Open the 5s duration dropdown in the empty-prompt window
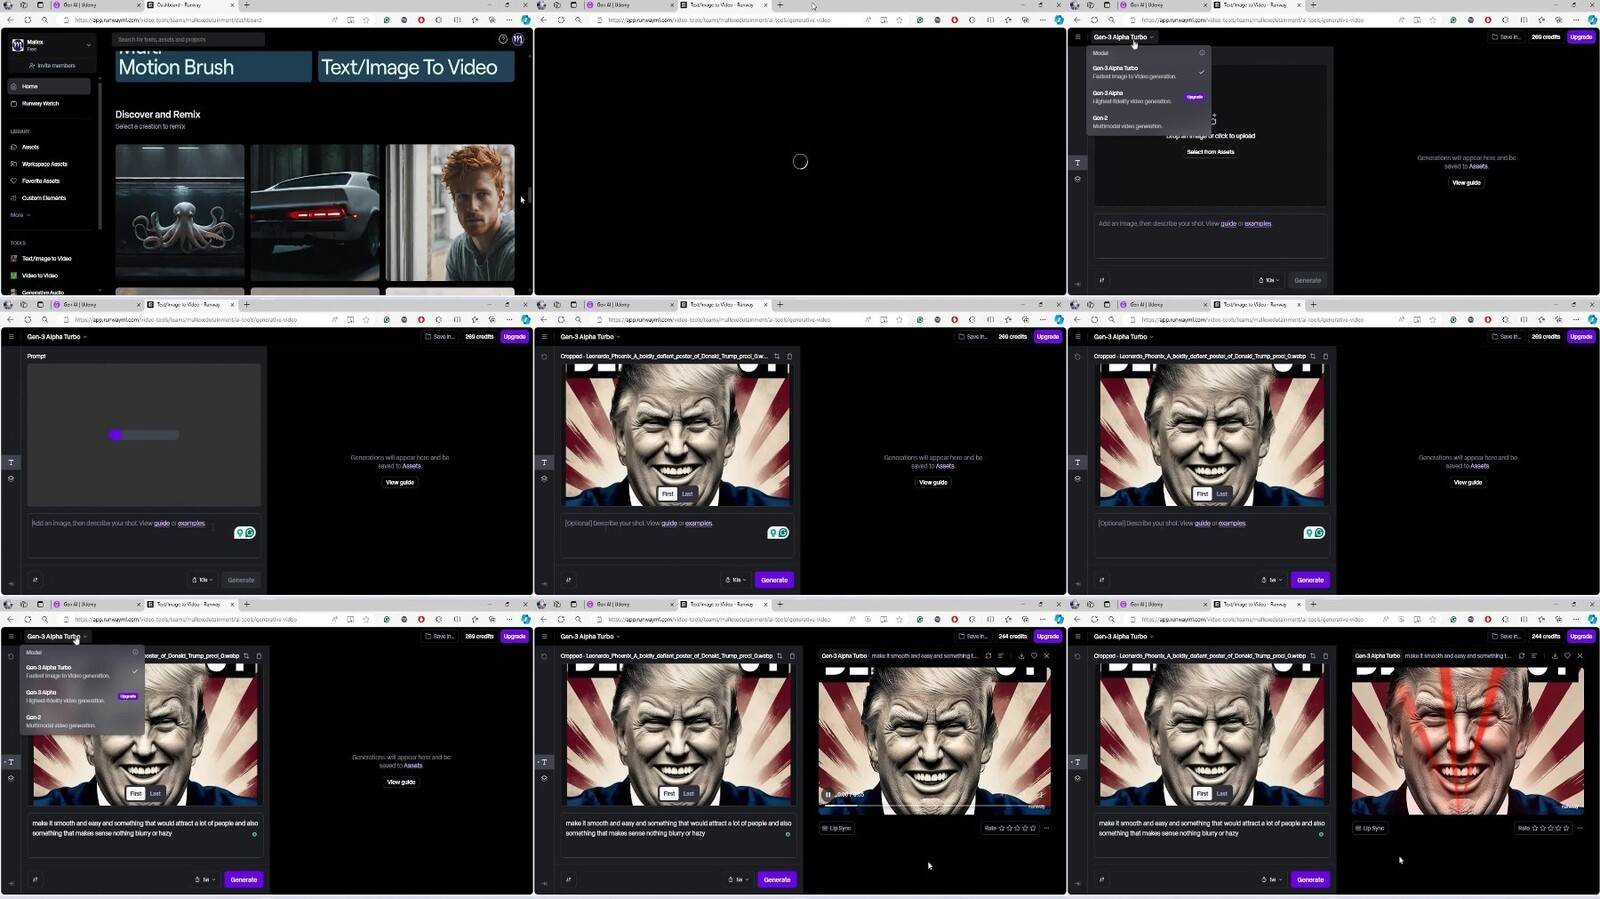Screen dimensions: 1600x899 (1270, 580)
